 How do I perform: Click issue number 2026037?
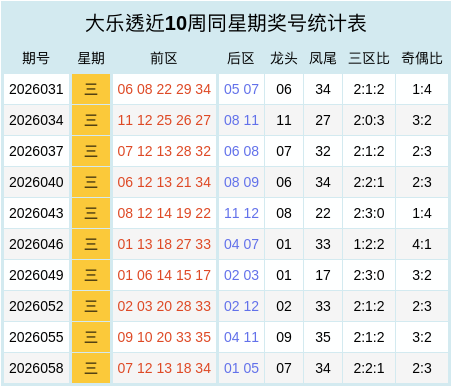coord(36,151)
